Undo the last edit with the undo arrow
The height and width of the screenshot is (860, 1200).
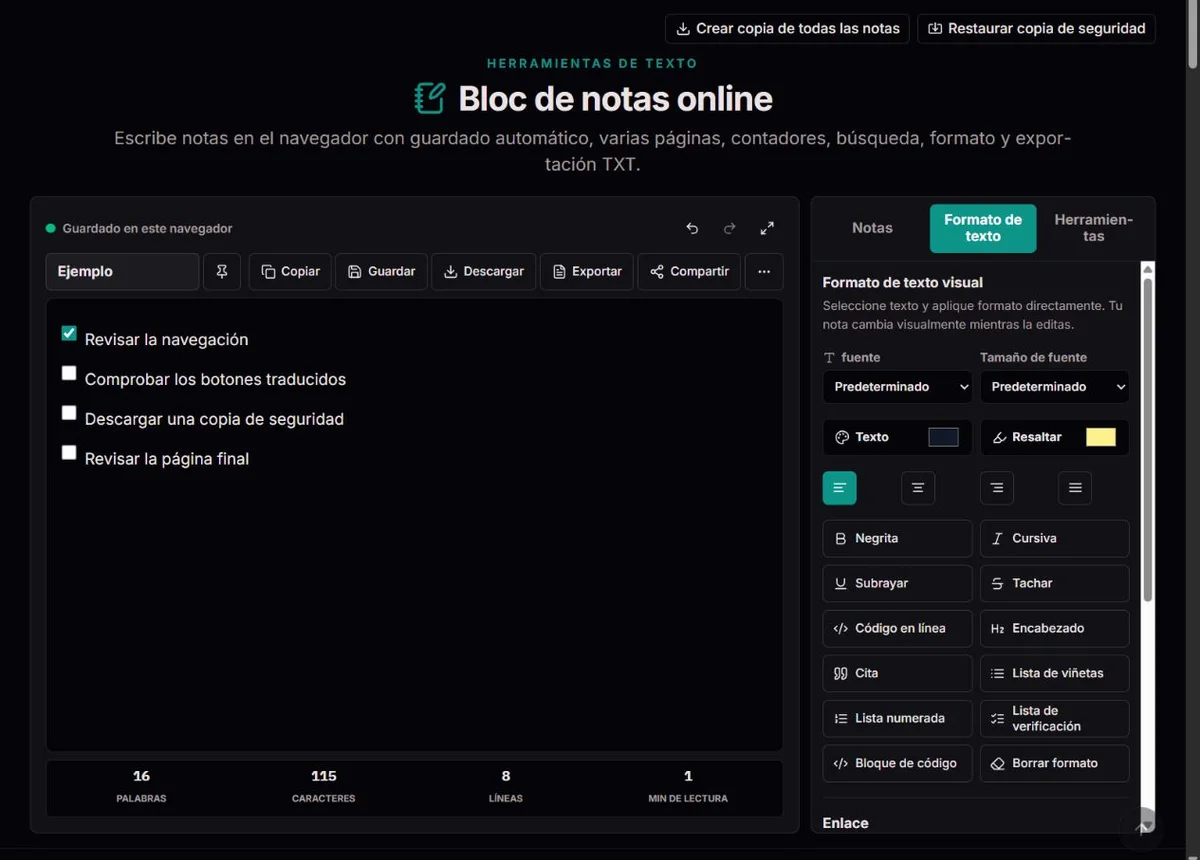pyautogui.click(x=692, y=228)
